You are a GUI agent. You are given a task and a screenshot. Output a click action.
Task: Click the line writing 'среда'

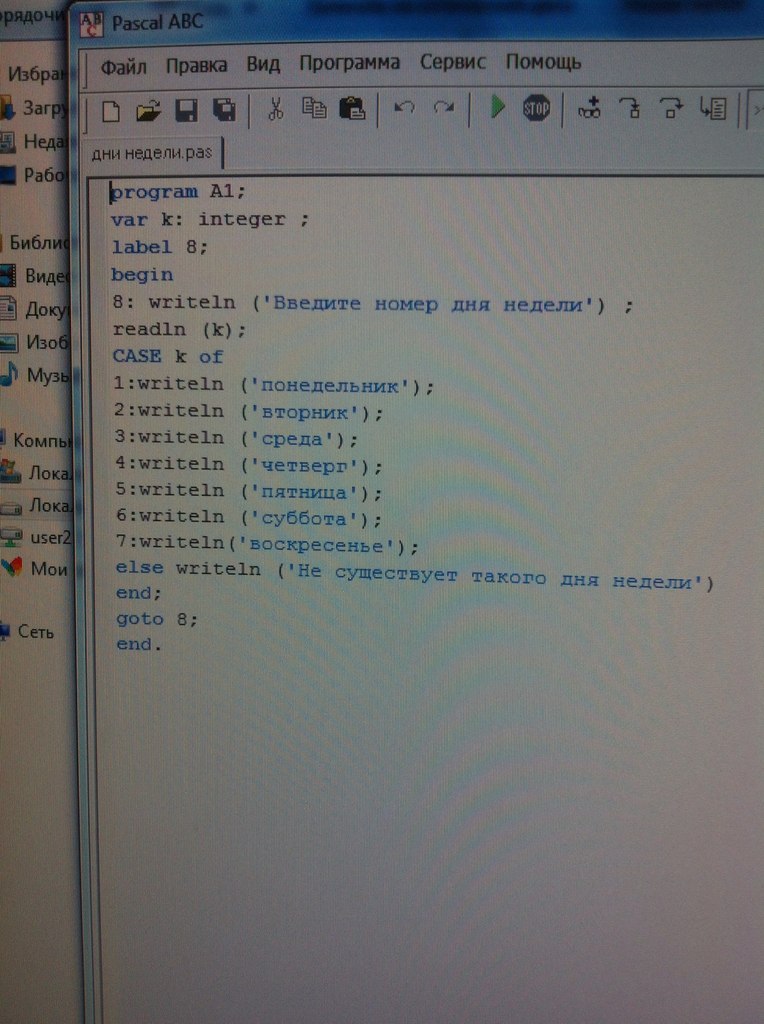(236, 438)
